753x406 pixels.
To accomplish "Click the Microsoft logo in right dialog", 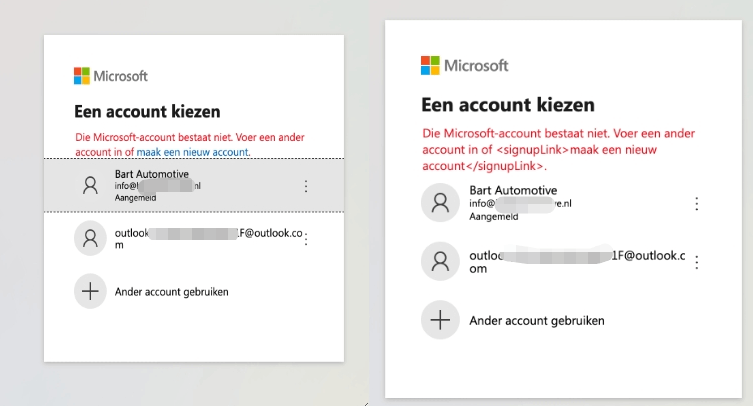I will (464, 65).
